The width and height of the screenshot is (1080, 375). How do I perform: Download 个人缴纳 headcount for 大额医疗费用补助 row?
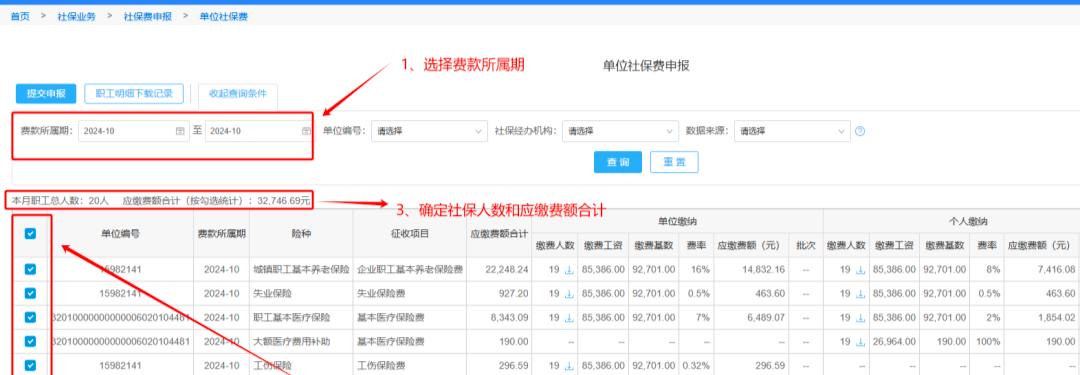860,342
